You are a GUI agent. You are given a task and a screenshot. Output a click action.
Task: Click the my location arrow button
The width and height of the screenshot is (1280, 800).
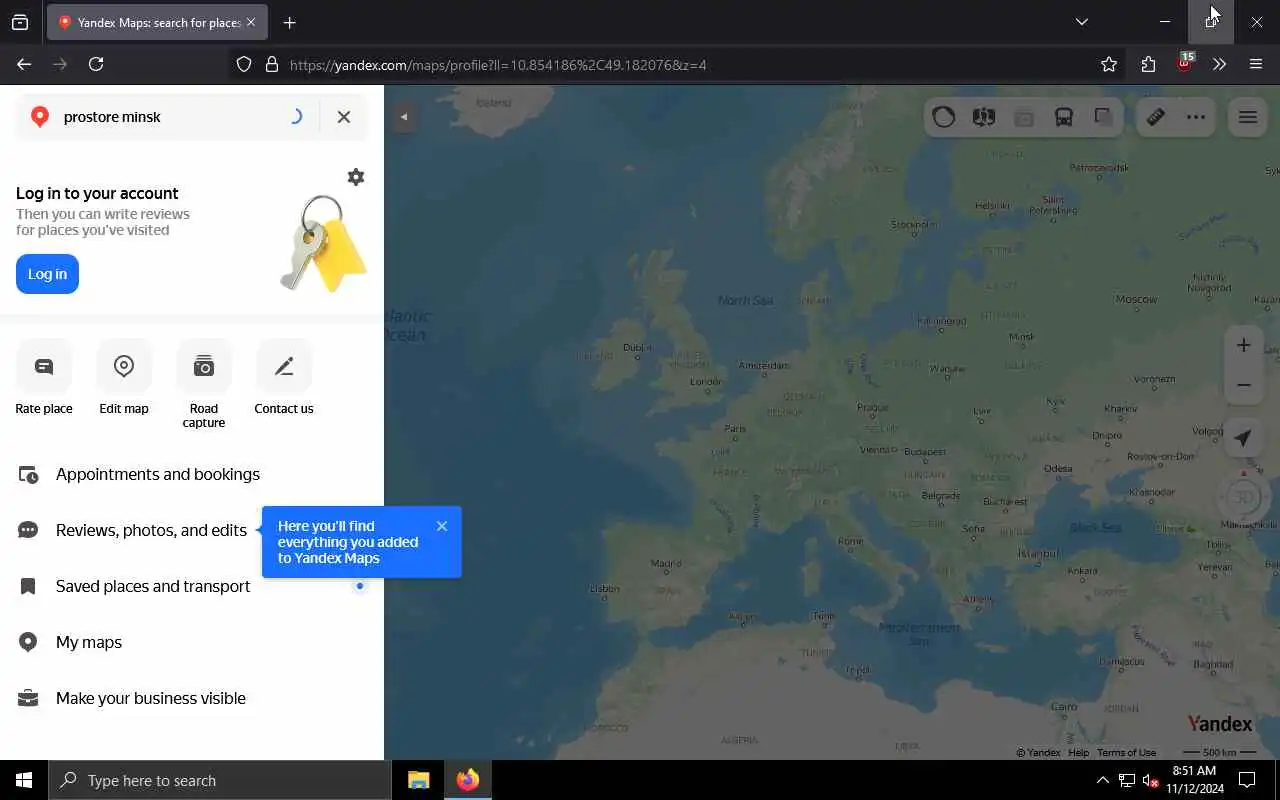1244,438
